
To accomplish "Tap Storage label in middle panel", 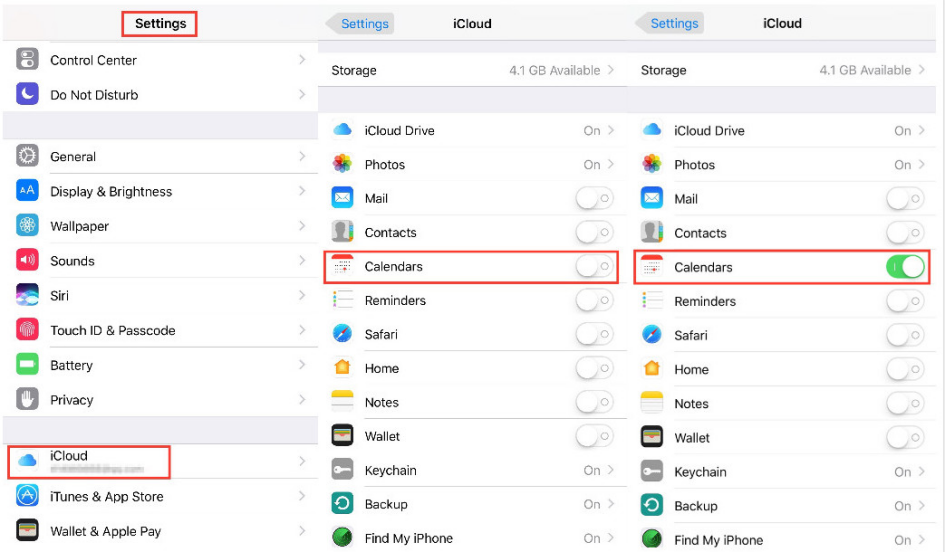I will [x=354, y=70].
